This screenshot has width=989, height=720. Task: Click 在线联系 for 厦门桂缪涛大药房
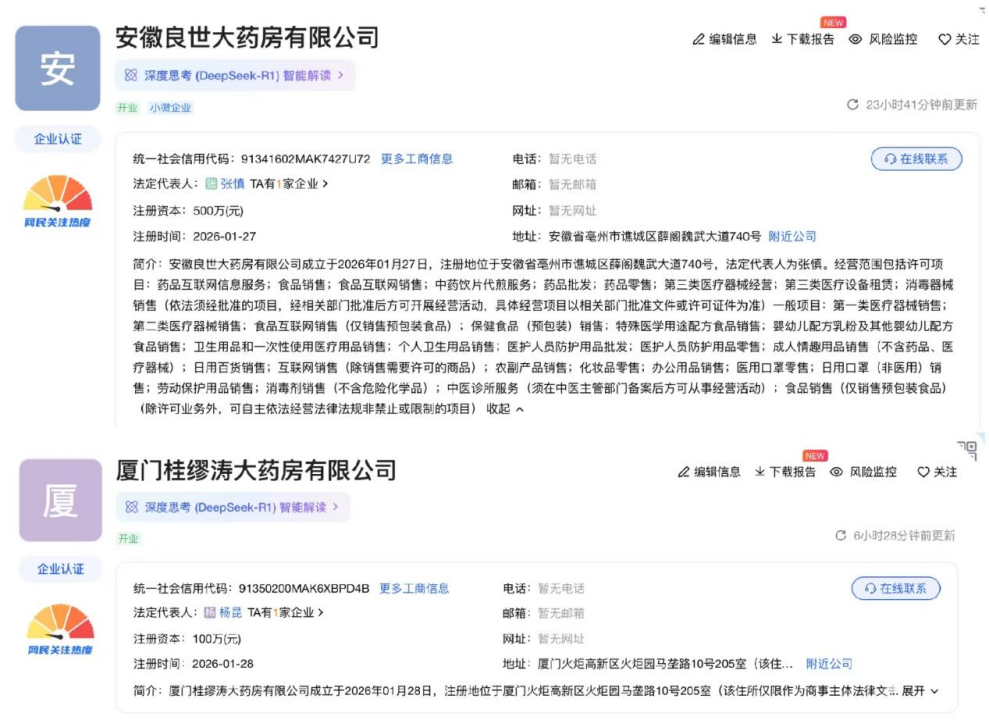896,589
